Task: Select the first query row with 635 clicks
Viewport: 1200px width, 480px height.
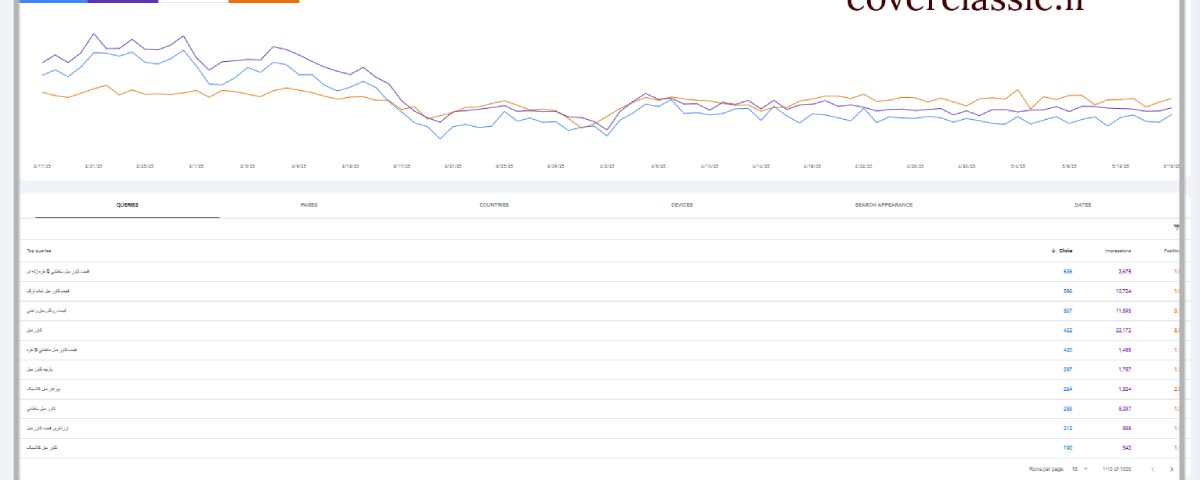Action: coord(600,271)
